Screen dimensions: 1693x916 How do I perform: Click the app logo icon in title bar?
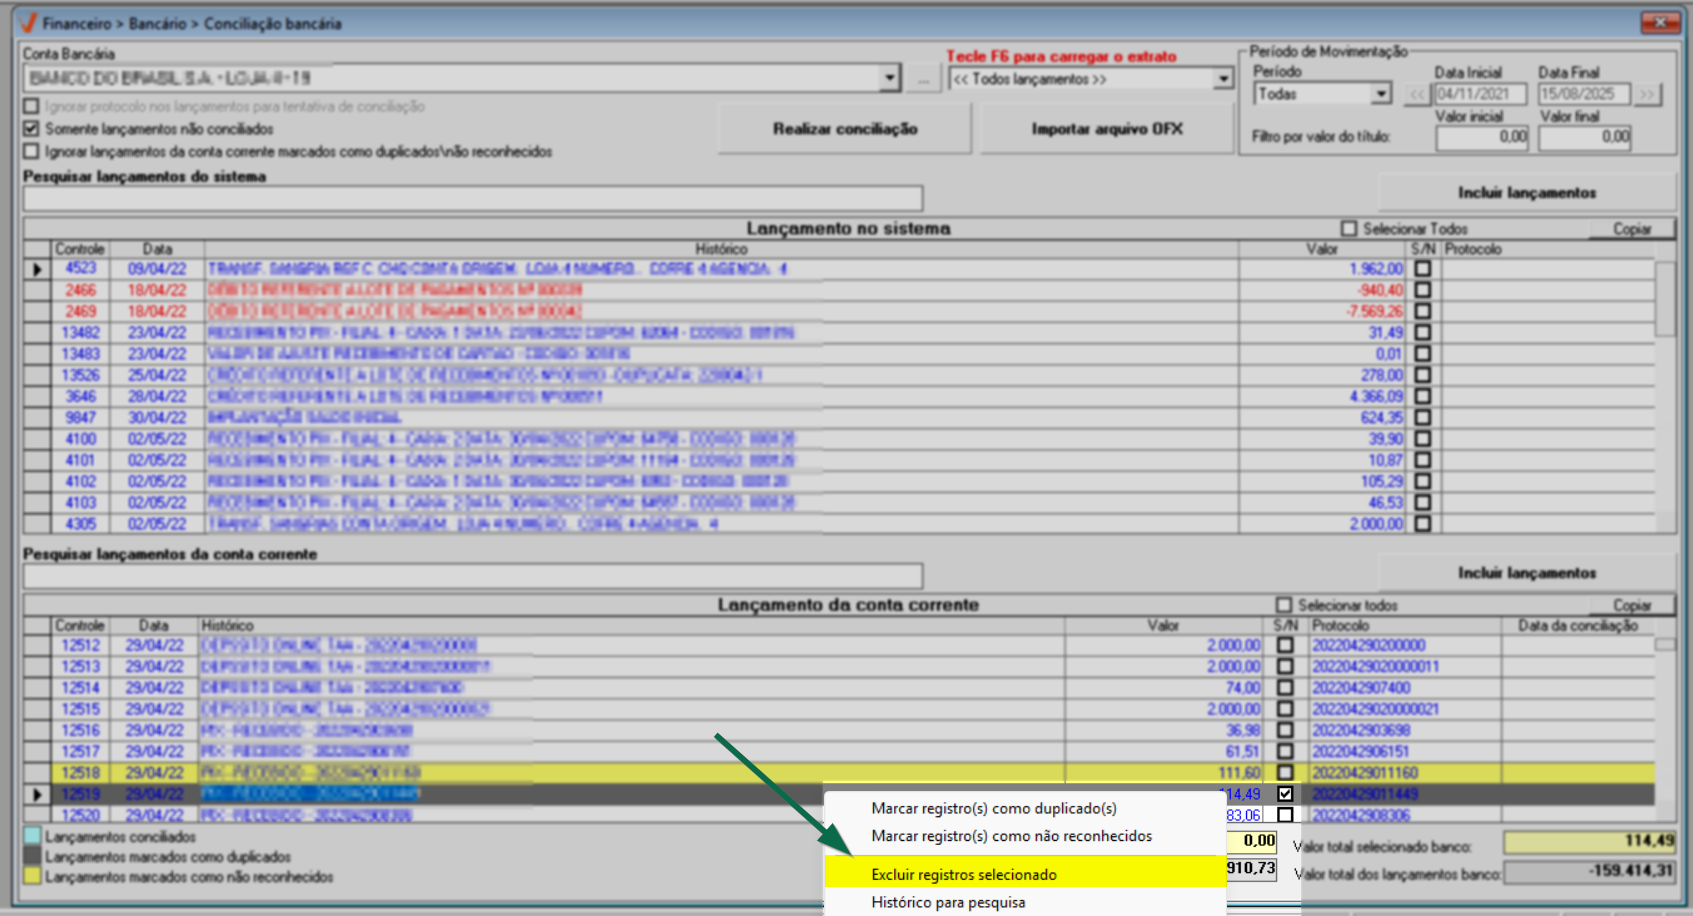(28, 22)
